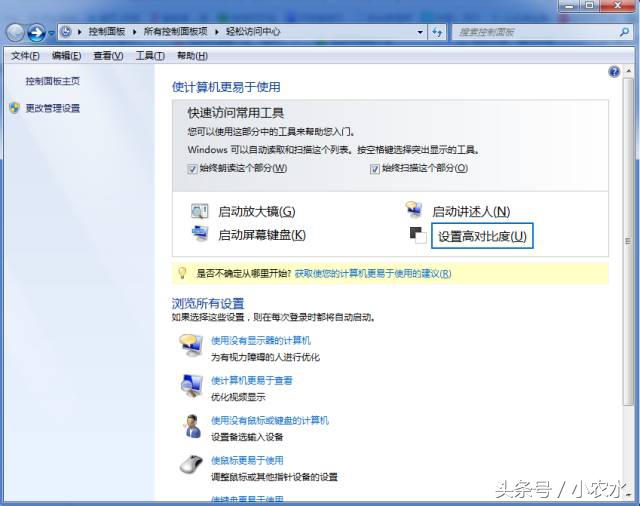Click the light bulb tip icon
Image resolution: width=640 pixels, height=506 pixels.
tap(182, 273)
